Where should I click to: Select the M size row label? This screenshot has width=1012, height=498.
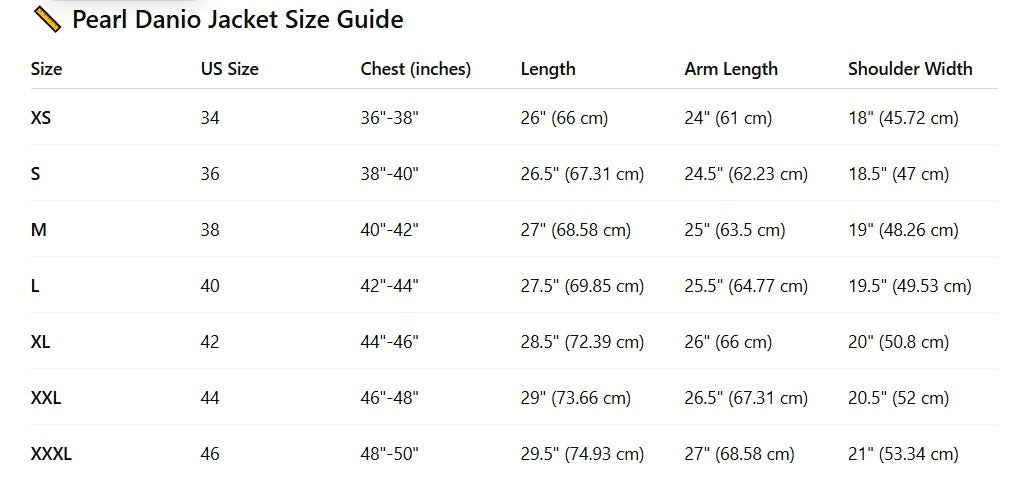(39, 230)
